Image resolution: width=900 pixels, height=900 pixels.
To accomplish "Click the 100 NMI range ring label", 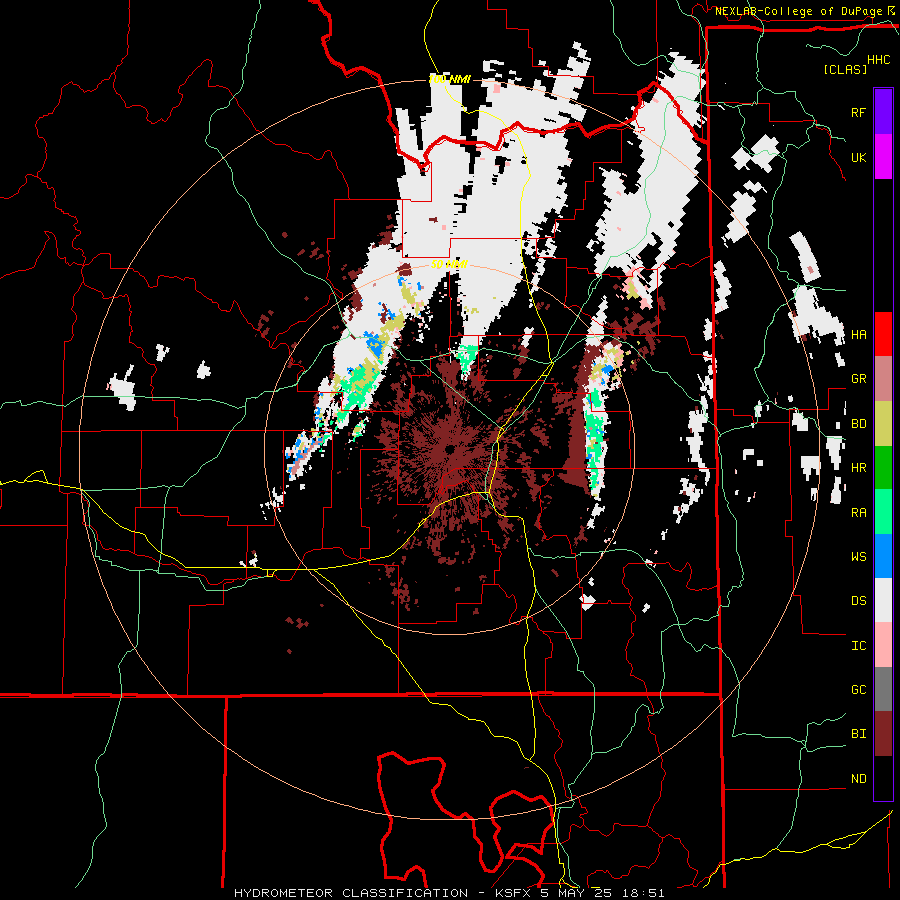I will 449,79.
